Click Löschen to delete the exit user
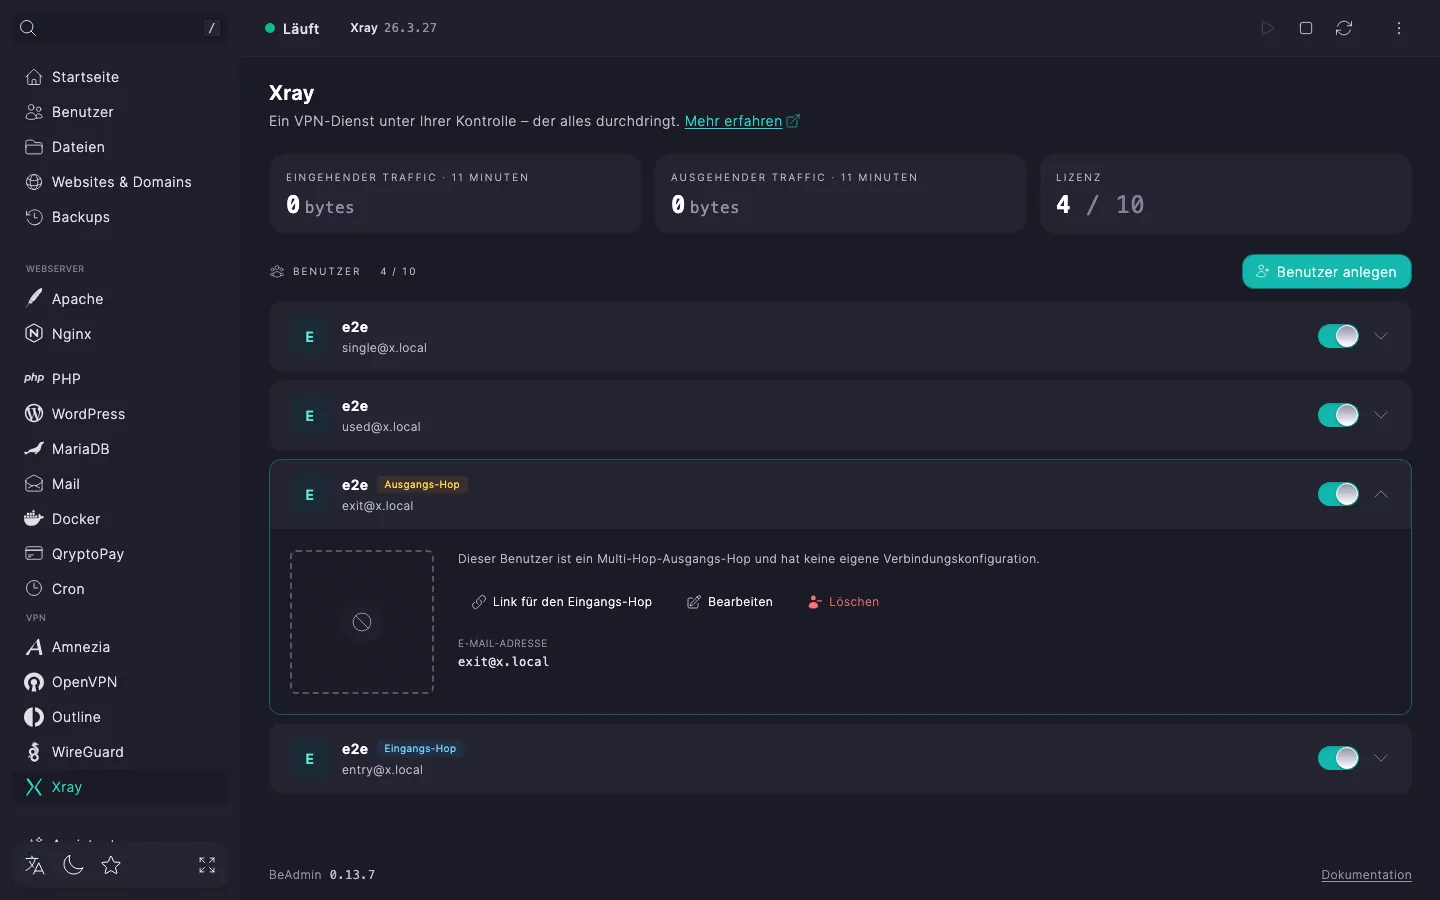The width and height of the screenshot is (1440, 900). (x=843, y=602)
